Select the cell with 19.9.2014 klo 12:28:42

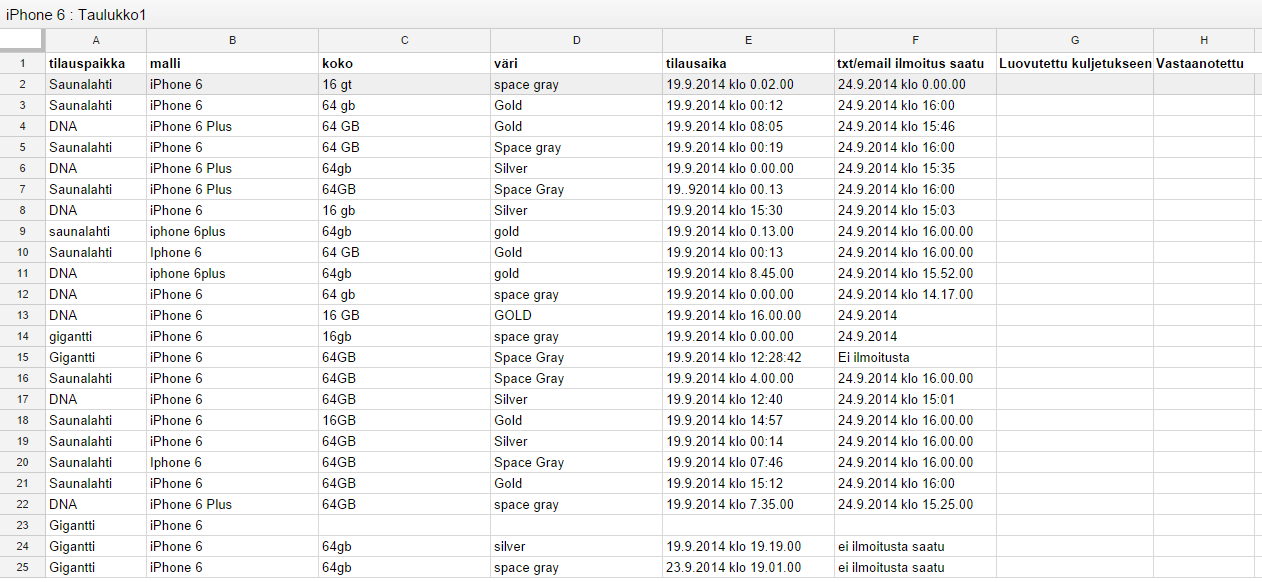(x=748, y=357)
